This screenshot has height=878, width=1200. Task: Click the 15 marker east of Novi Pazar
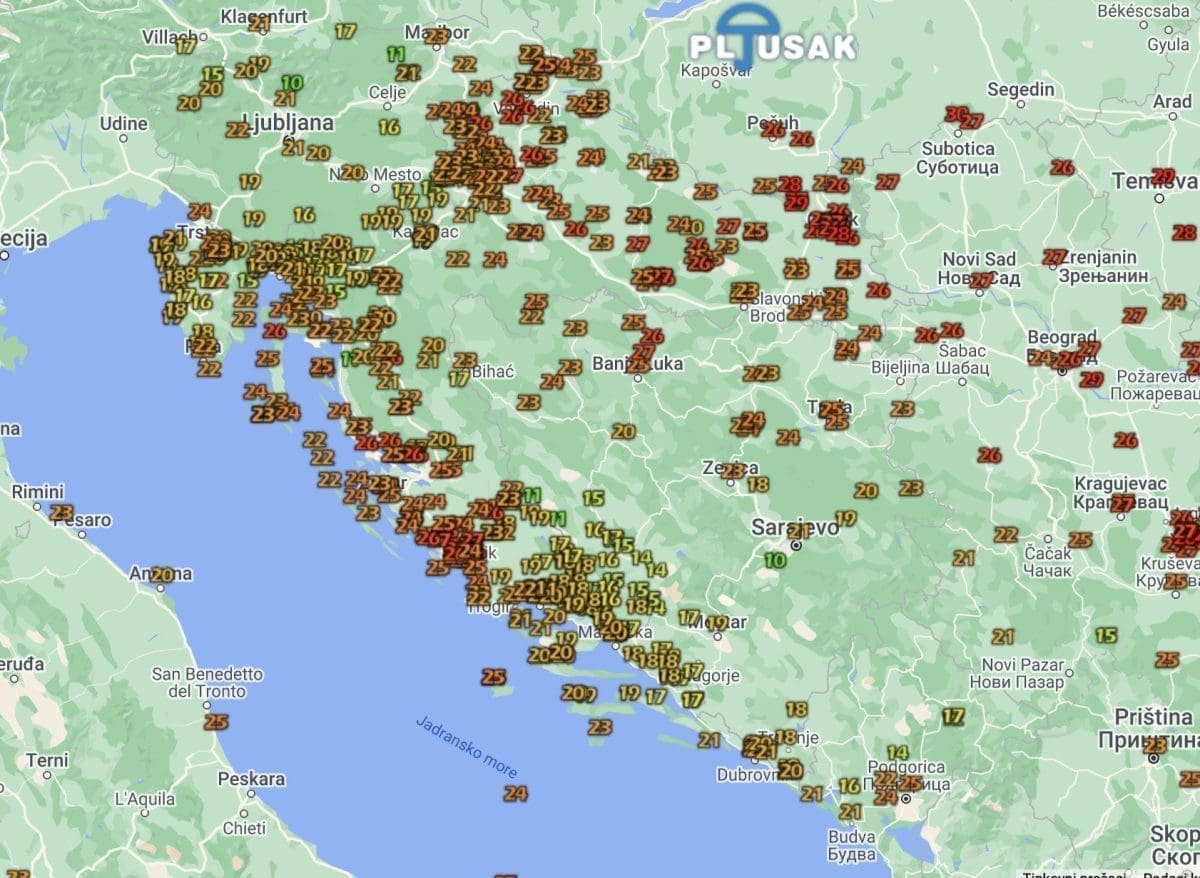point(1106,635)
